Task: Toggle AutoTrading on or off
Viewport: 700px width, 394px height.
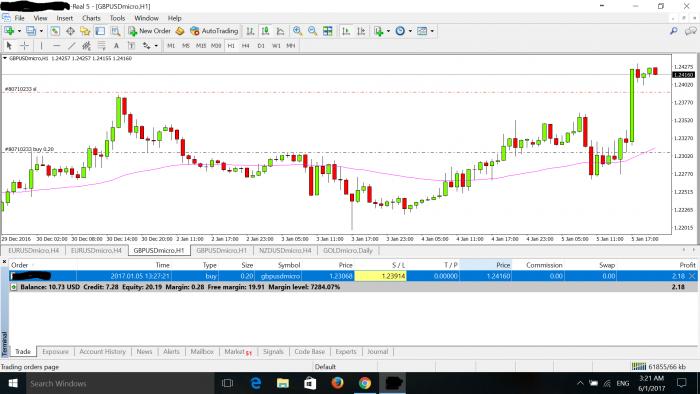Action: [214, 31]
